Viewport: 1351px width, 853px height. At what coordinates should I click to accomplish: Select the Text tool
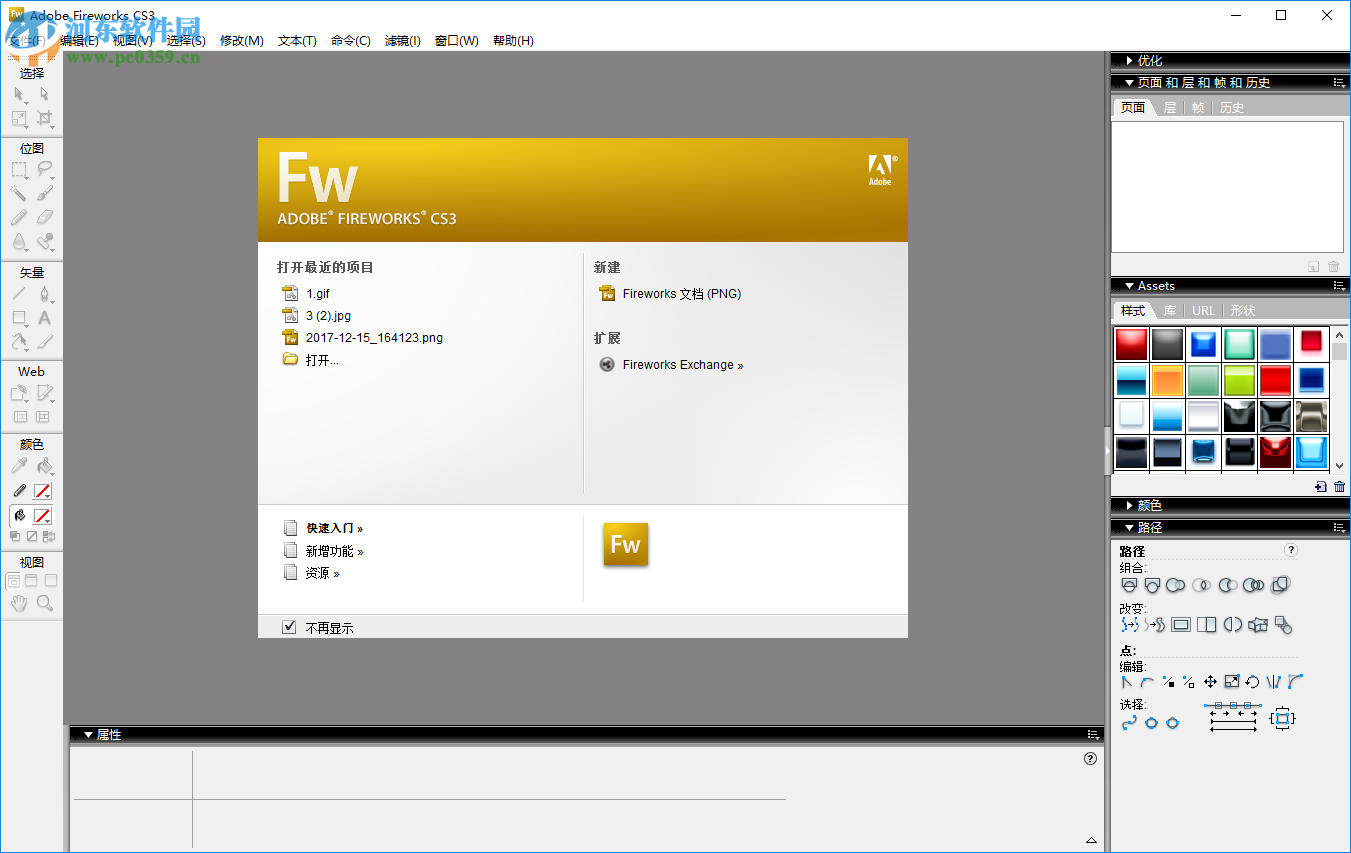click(44, 318)
